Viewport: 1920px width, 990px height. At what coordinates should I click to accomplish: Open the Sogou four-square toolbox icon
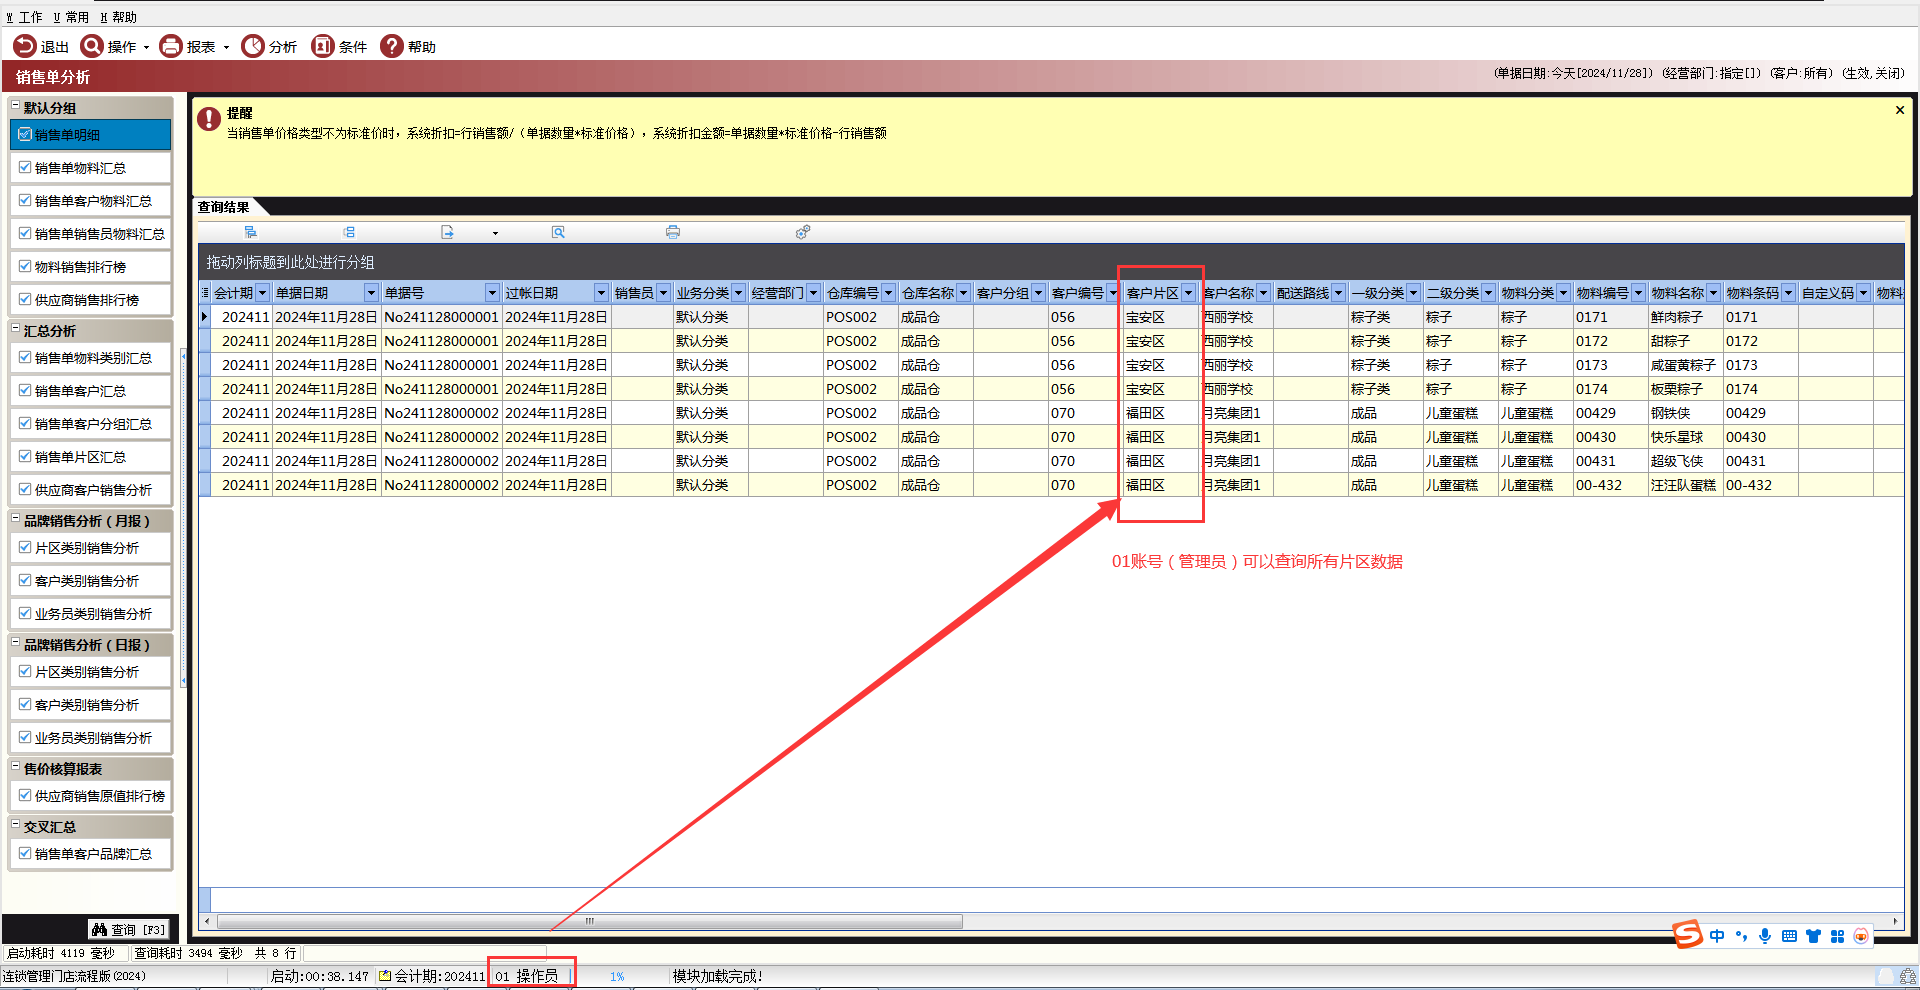pos(1837,936)
